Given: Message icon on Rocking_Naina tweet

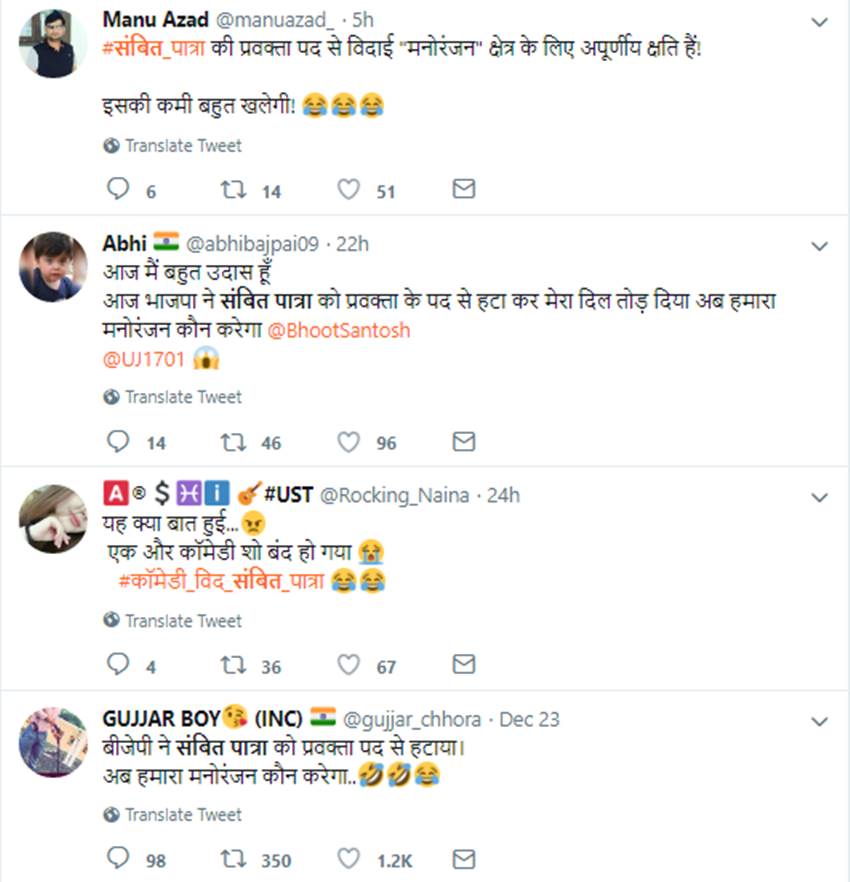Looking at the screenshot, I should [463, 665].
